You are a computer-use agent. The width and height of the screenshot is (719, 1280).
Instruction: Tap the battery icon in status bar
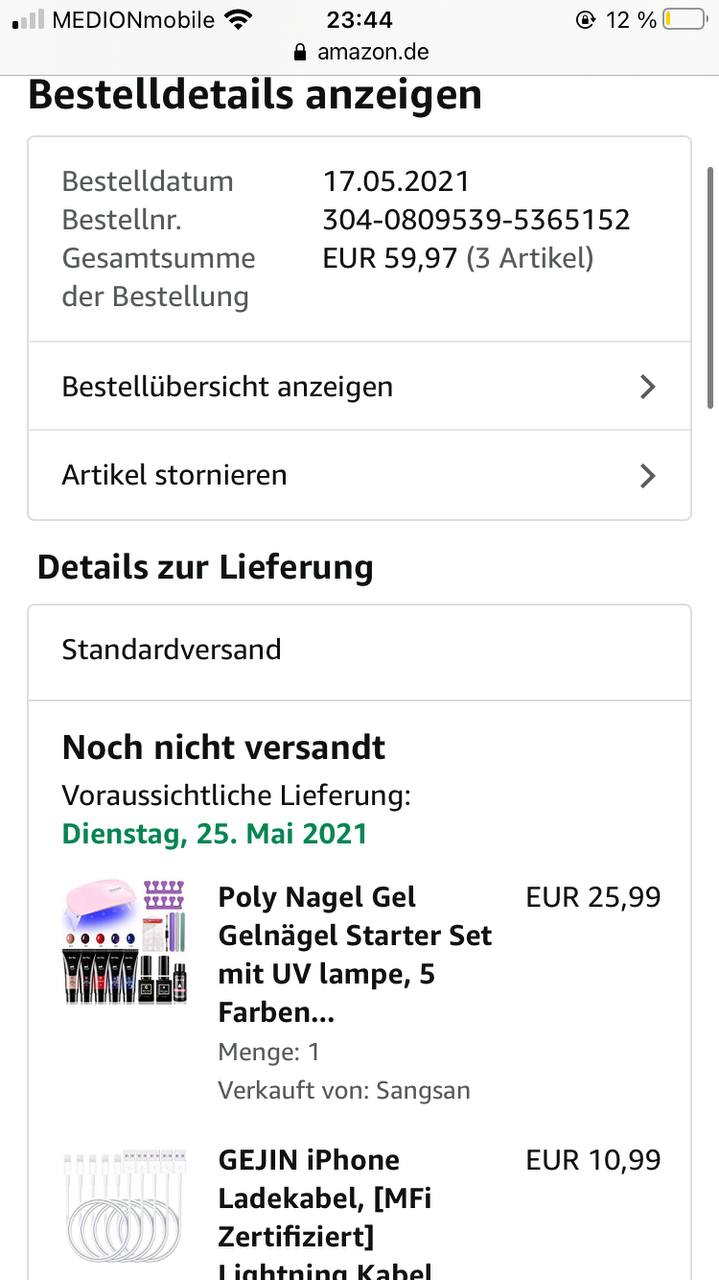(685, 19)
